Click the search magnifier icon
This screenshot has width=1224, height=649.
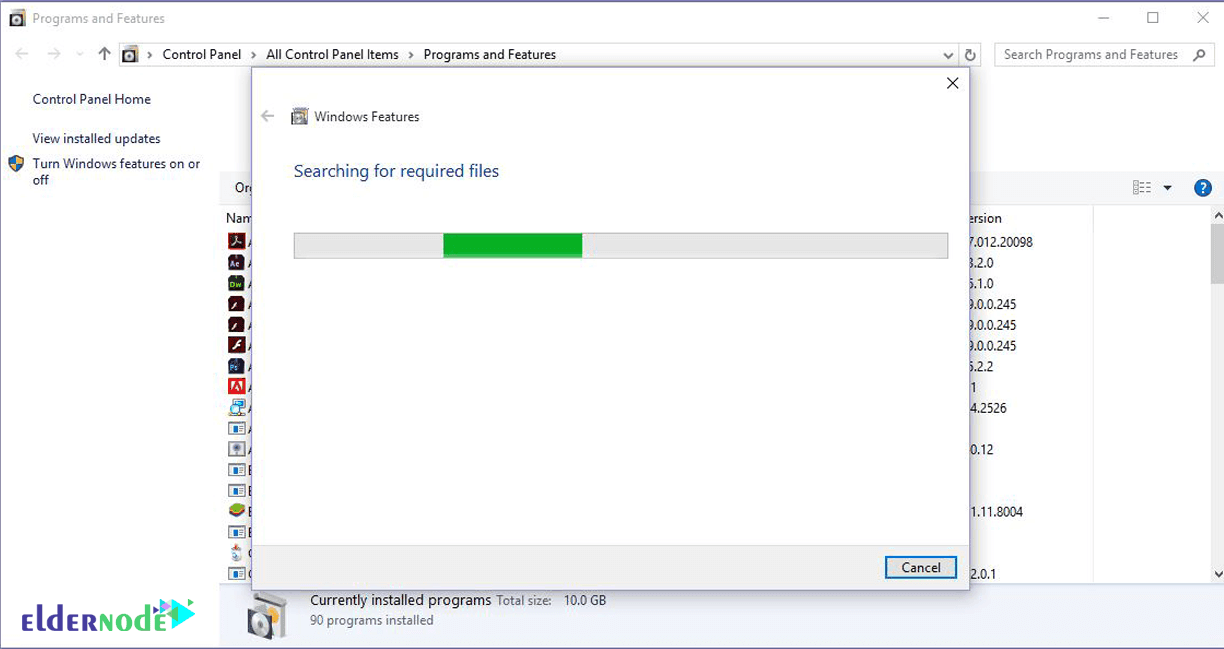point(1200,55)
